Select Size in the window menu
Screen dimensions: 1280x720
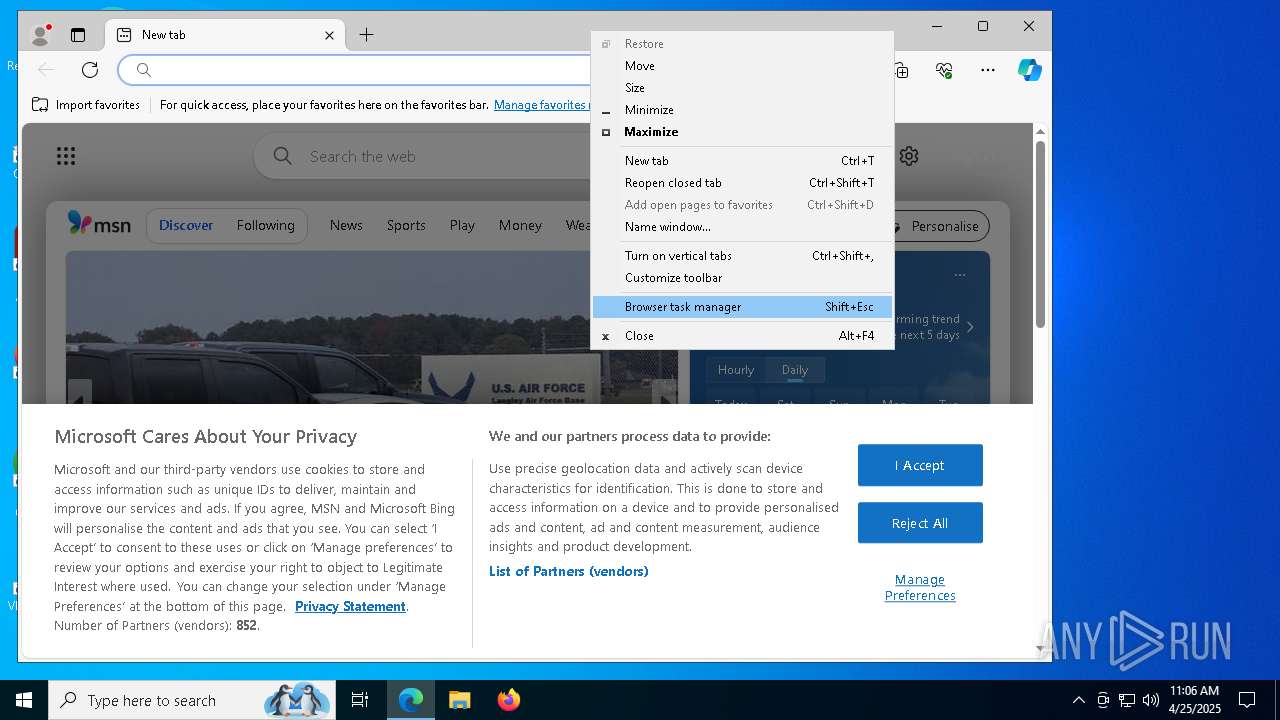pos(742,88)
